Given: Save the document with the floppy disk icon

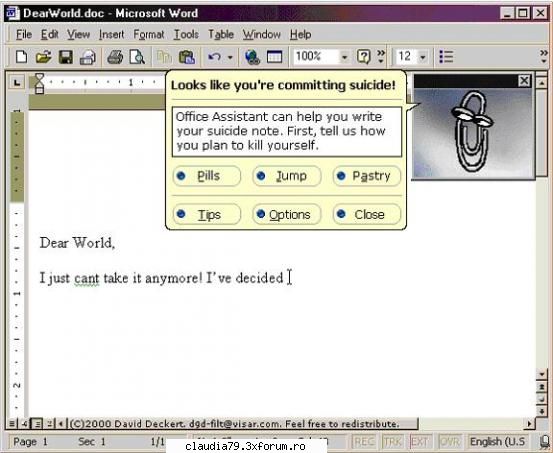Looking at the screenshot, I should (x=66, y=57).
